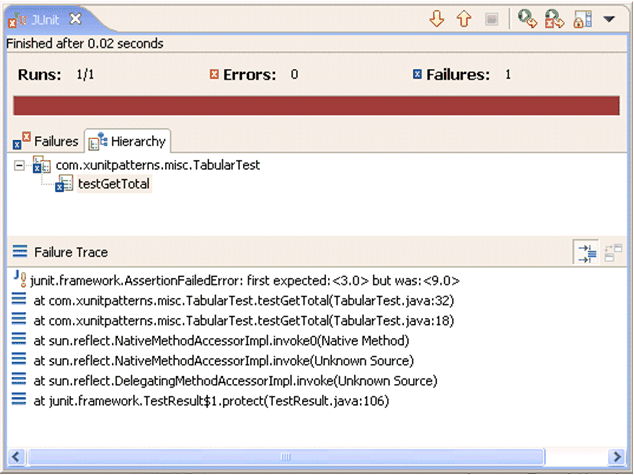Open the JUnit view dropdown menu
Image resolution: width=634 pixels, height=475 pixels.
[x=610, y=18]
